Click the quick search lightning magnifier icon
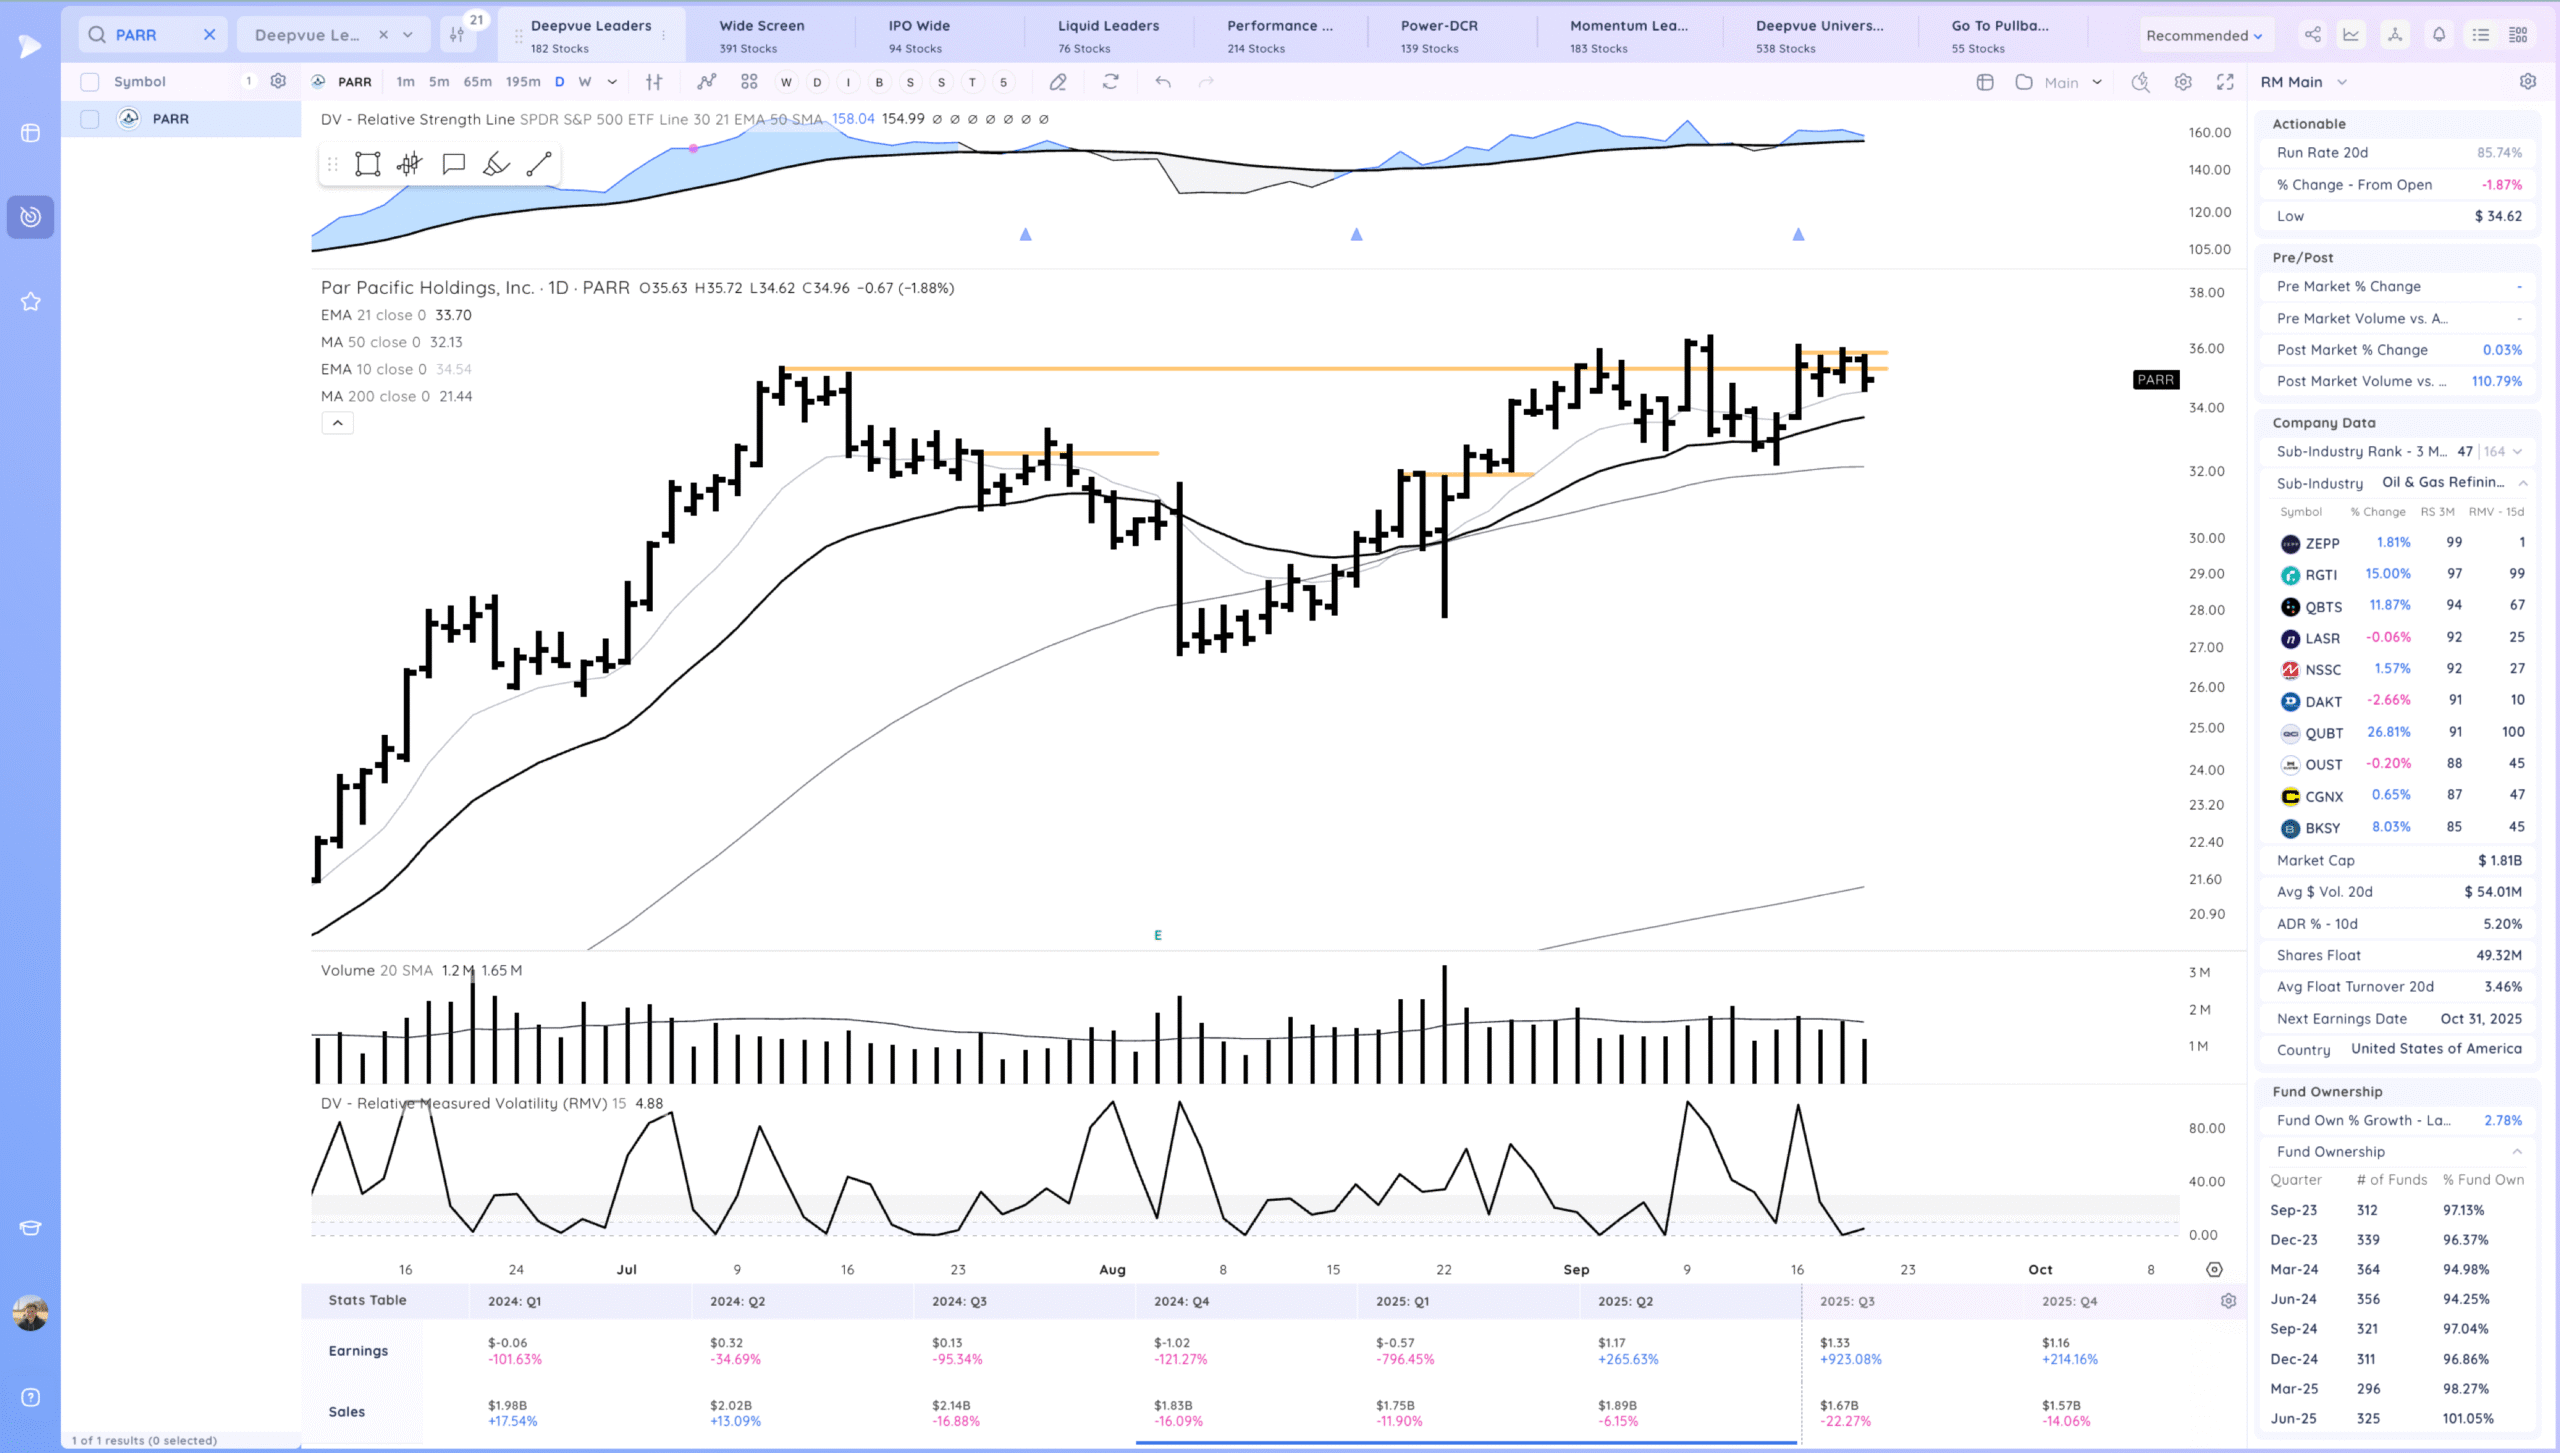The width and height of the screenshot is (2560, 1453). pos(2140,82)
